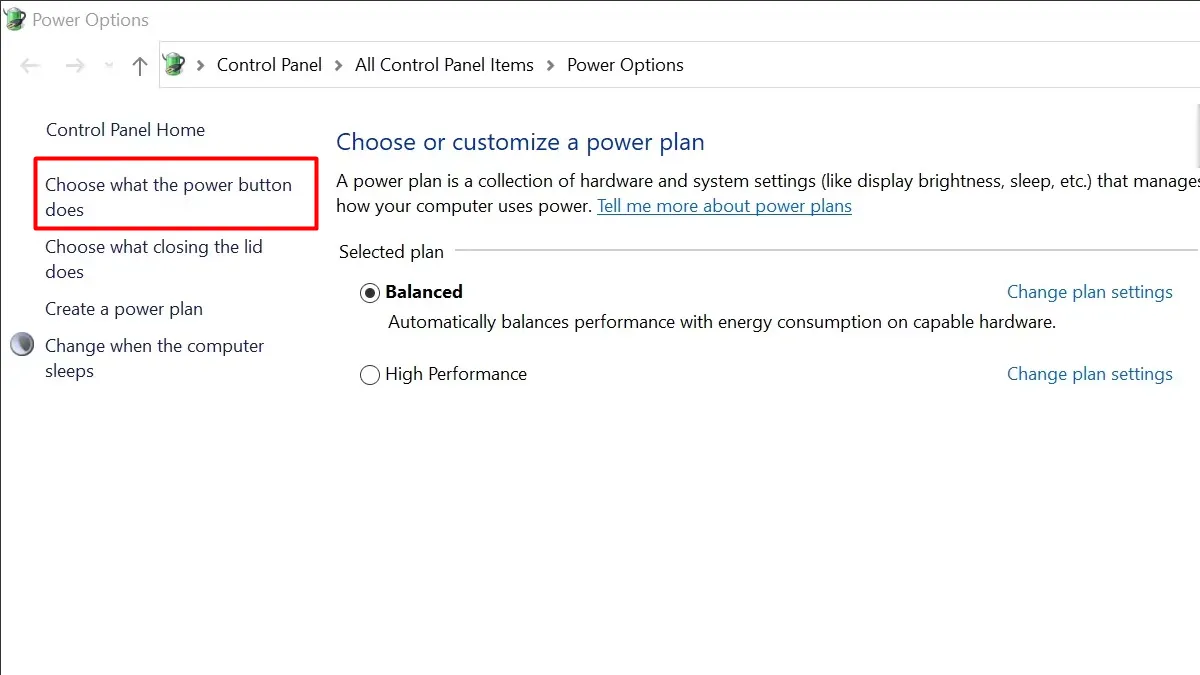The height and width of the screenshot is (675, 1200).
Task: Go to All Control Panel Items breadcrumb
Action: 444,65
